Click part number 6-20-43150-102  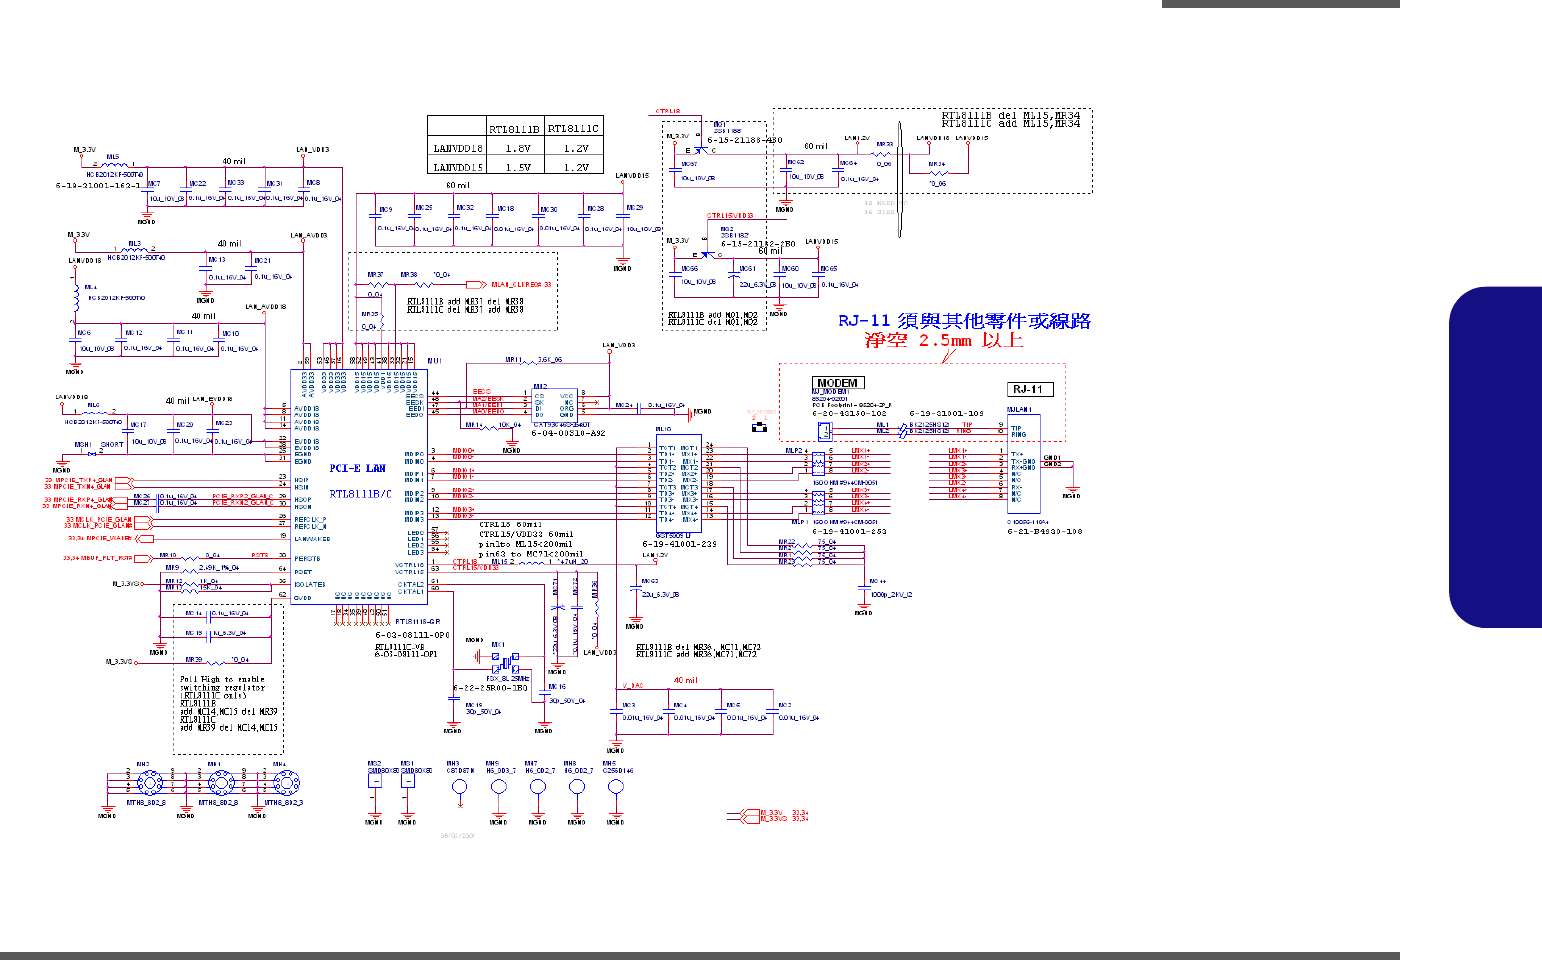point(849,413)
